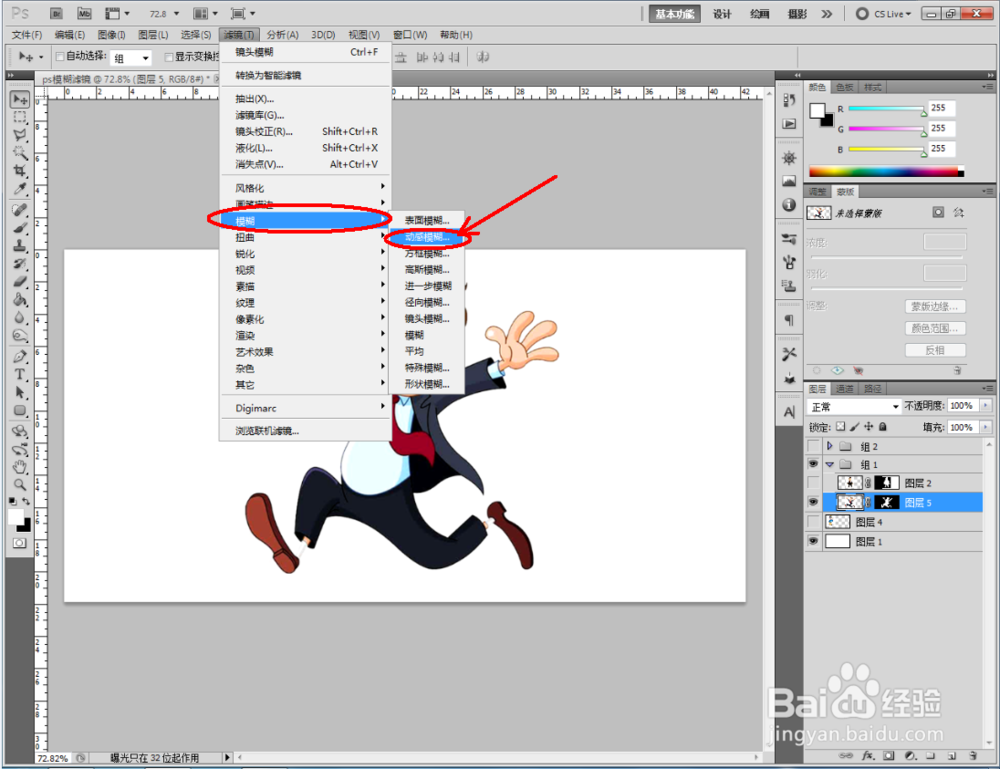The width and height of the screenshot is (1000, 769).
Task: Click the fx layer style icon
Action: pyautogui.click(x=868, y=756)
